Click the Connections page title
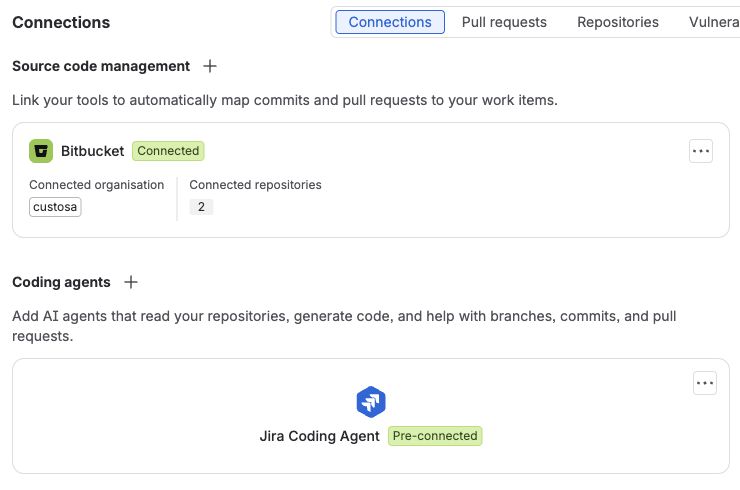 pyautogui.click(x=61, y=22)
